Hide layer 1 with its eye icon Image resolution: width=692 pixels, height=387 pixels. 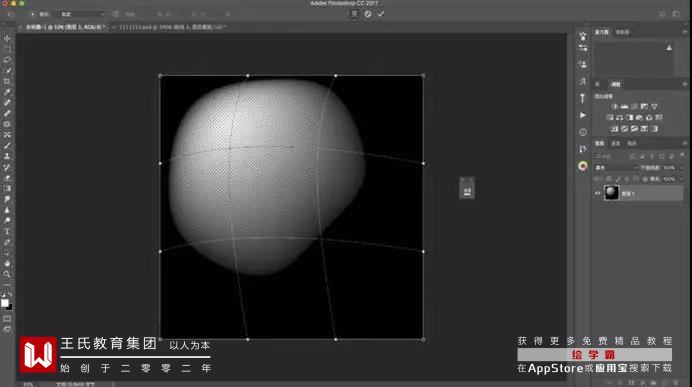[x=598, y=193]
